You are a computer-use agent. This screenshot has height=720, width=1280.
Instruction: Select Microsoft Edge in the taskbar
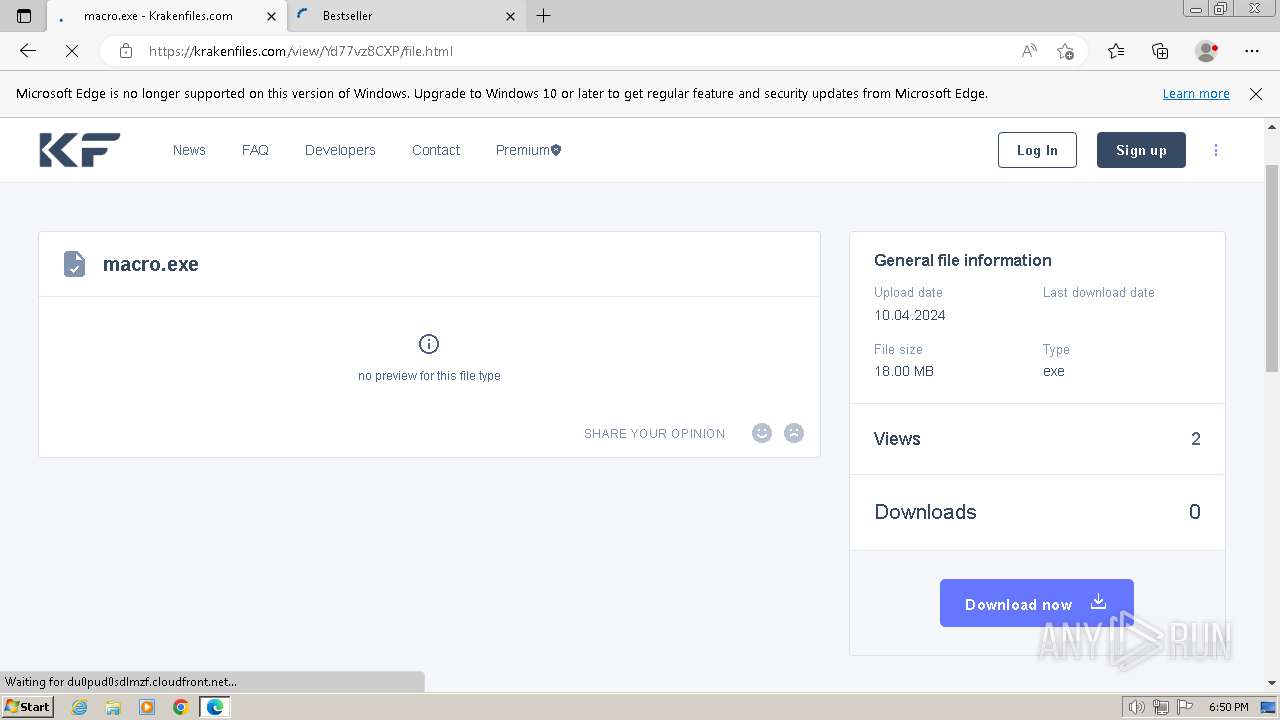215,707
